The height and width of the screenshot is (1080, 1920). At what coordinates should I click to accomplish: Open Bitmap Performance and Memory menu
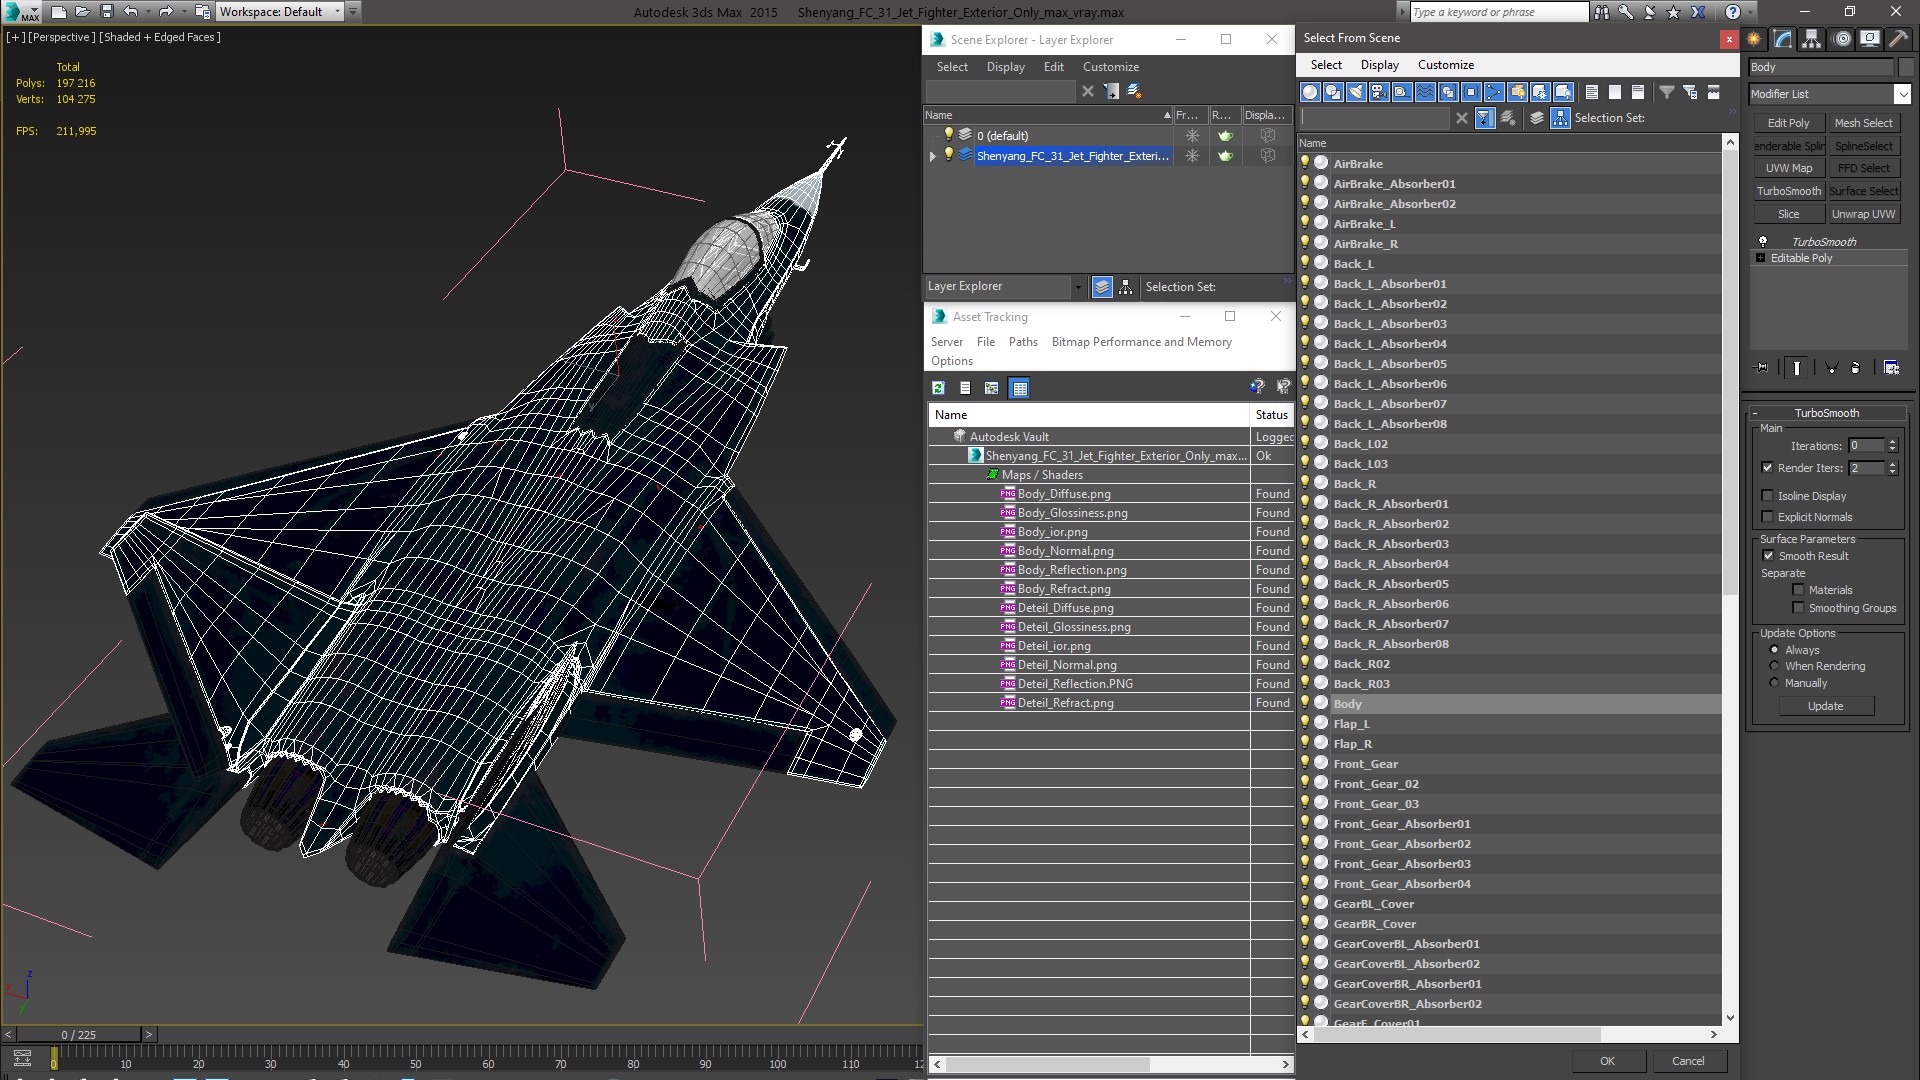pyautogui.click(x=1142, y=342)
